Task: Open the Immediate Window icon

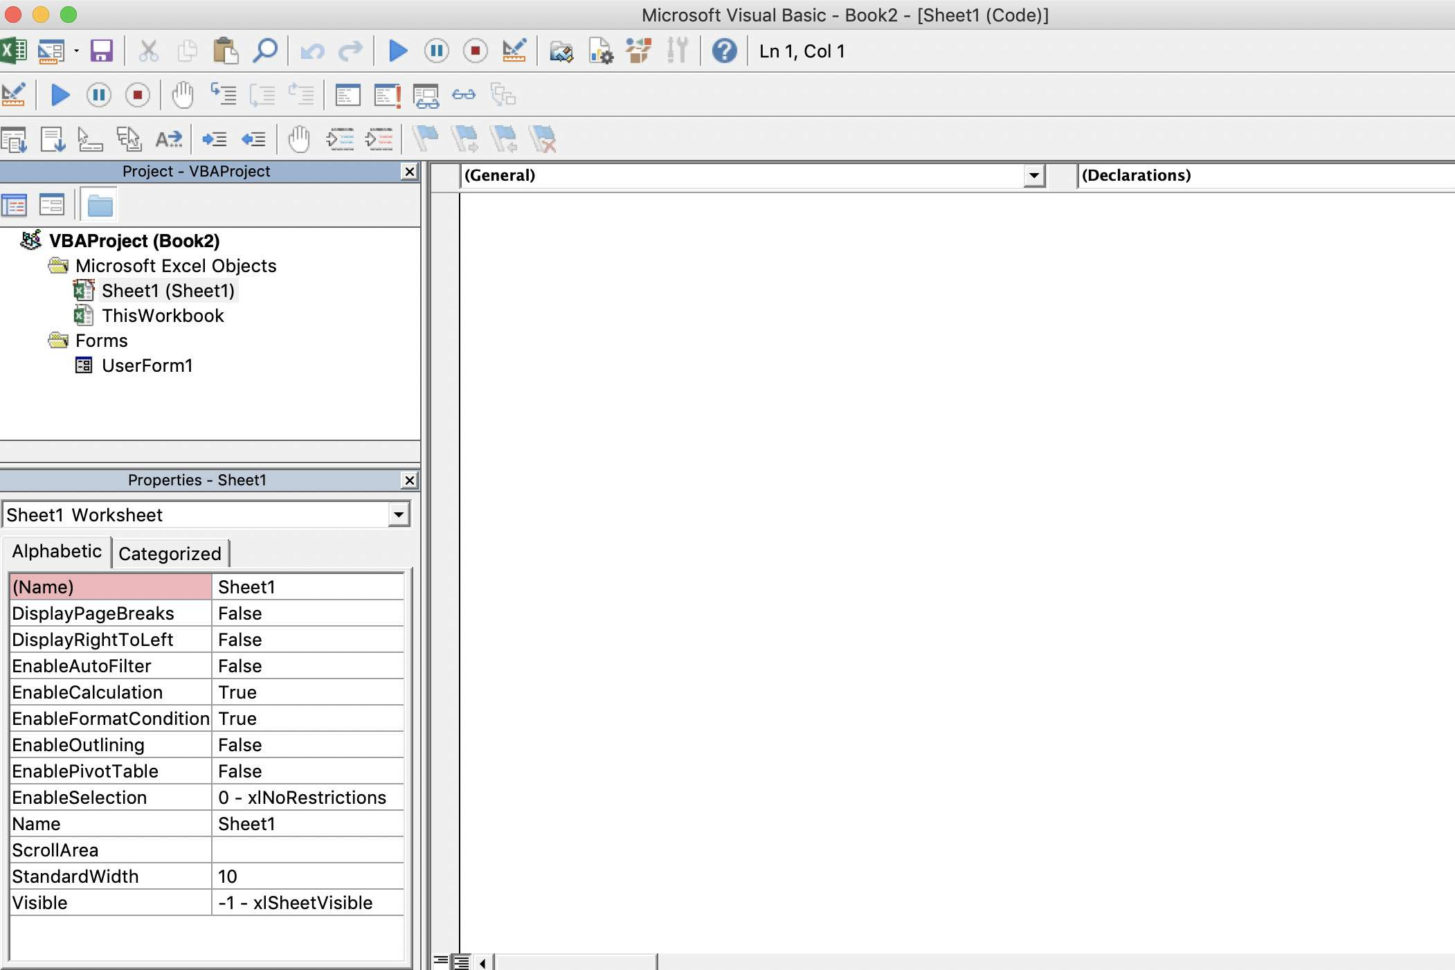Action: 387,95
